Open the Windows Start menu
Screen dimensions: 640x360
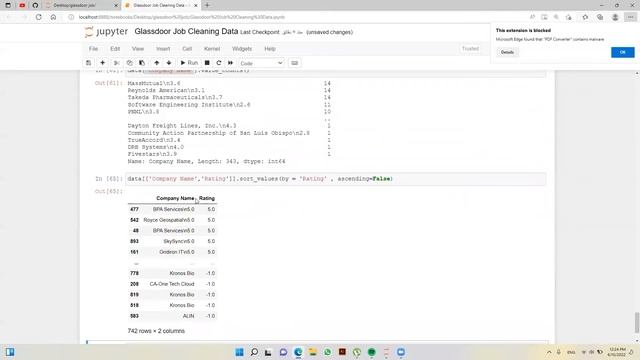click(x=240, y=352)
